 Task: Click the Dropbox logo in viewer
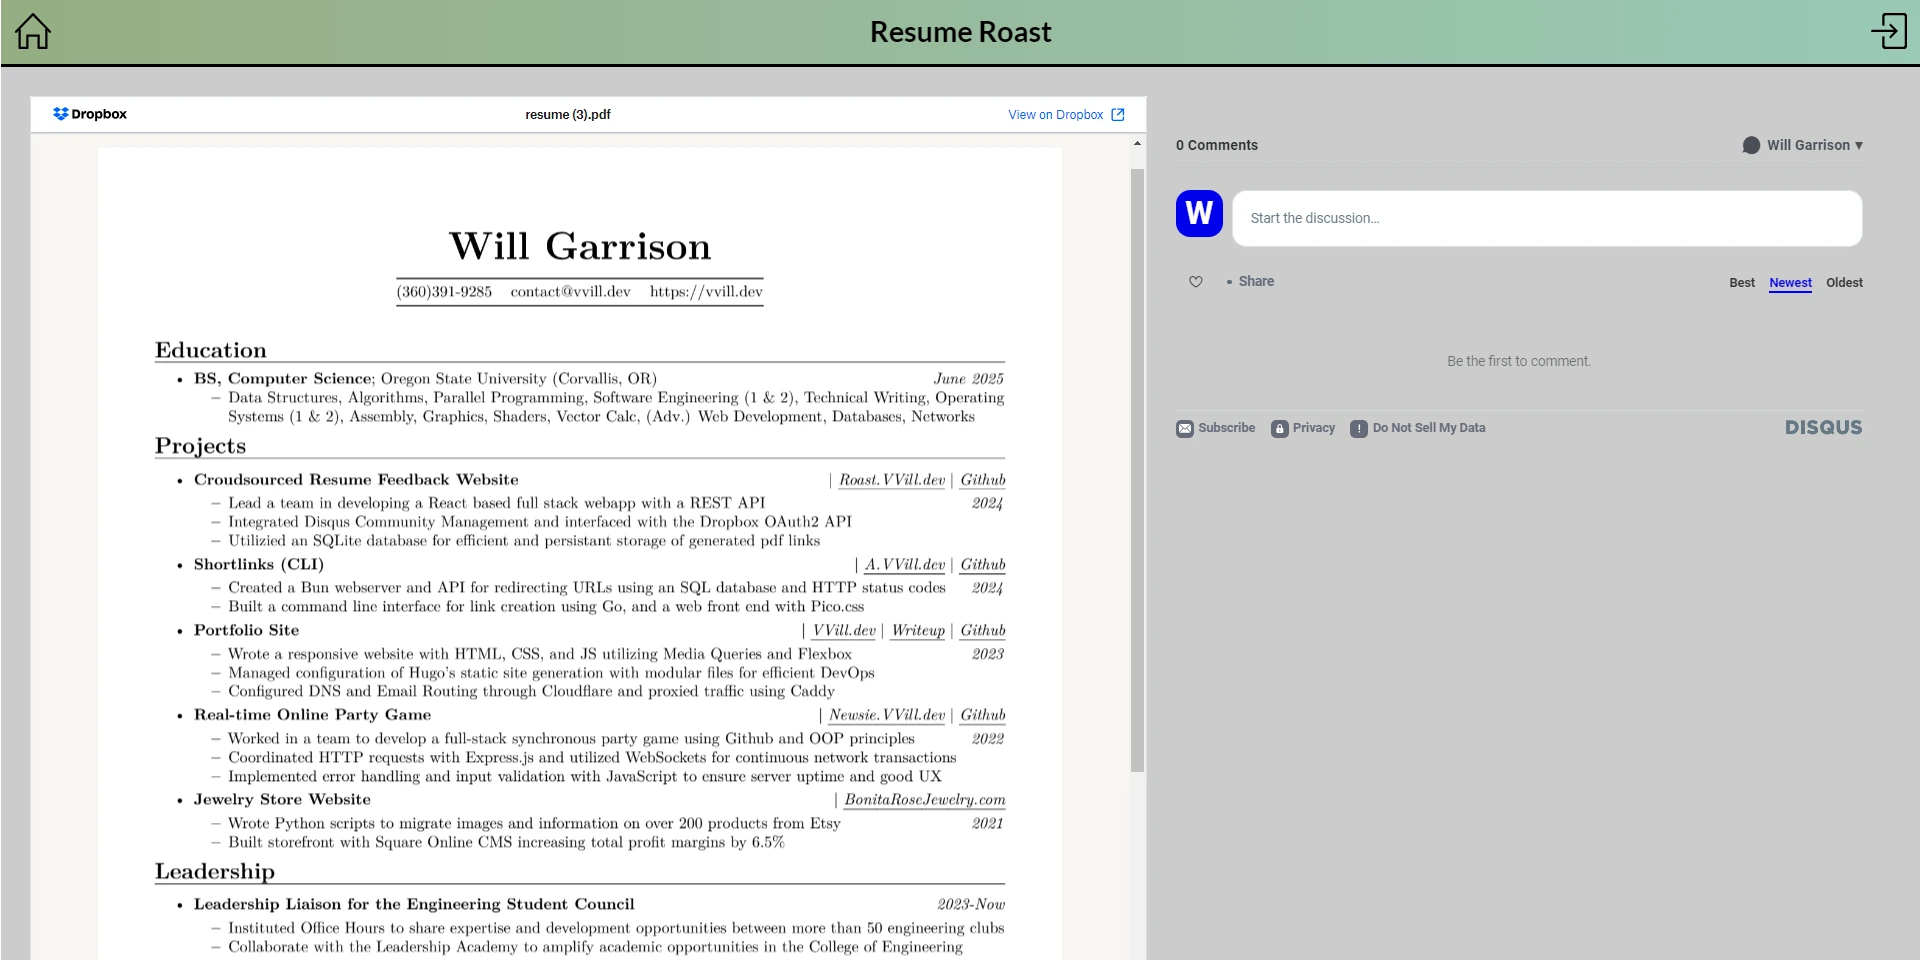[90, 114]
